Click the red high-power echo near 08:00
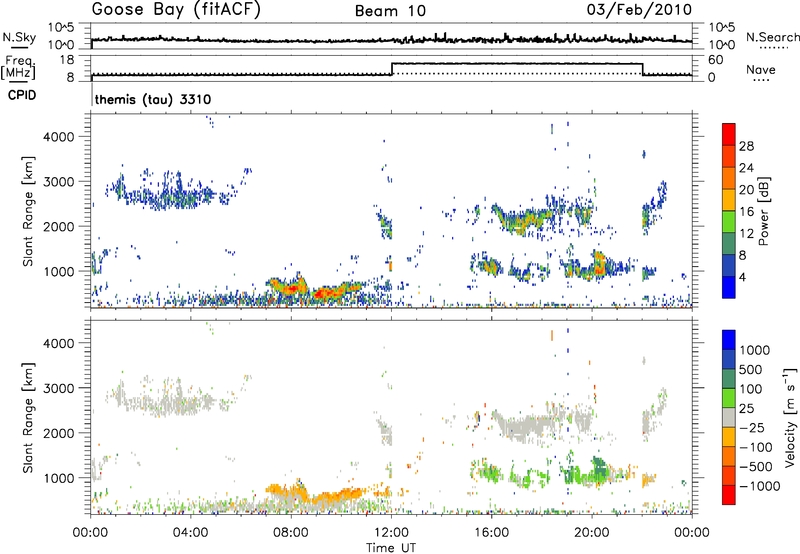The image size is (800, 554). [x=291, y=290]
